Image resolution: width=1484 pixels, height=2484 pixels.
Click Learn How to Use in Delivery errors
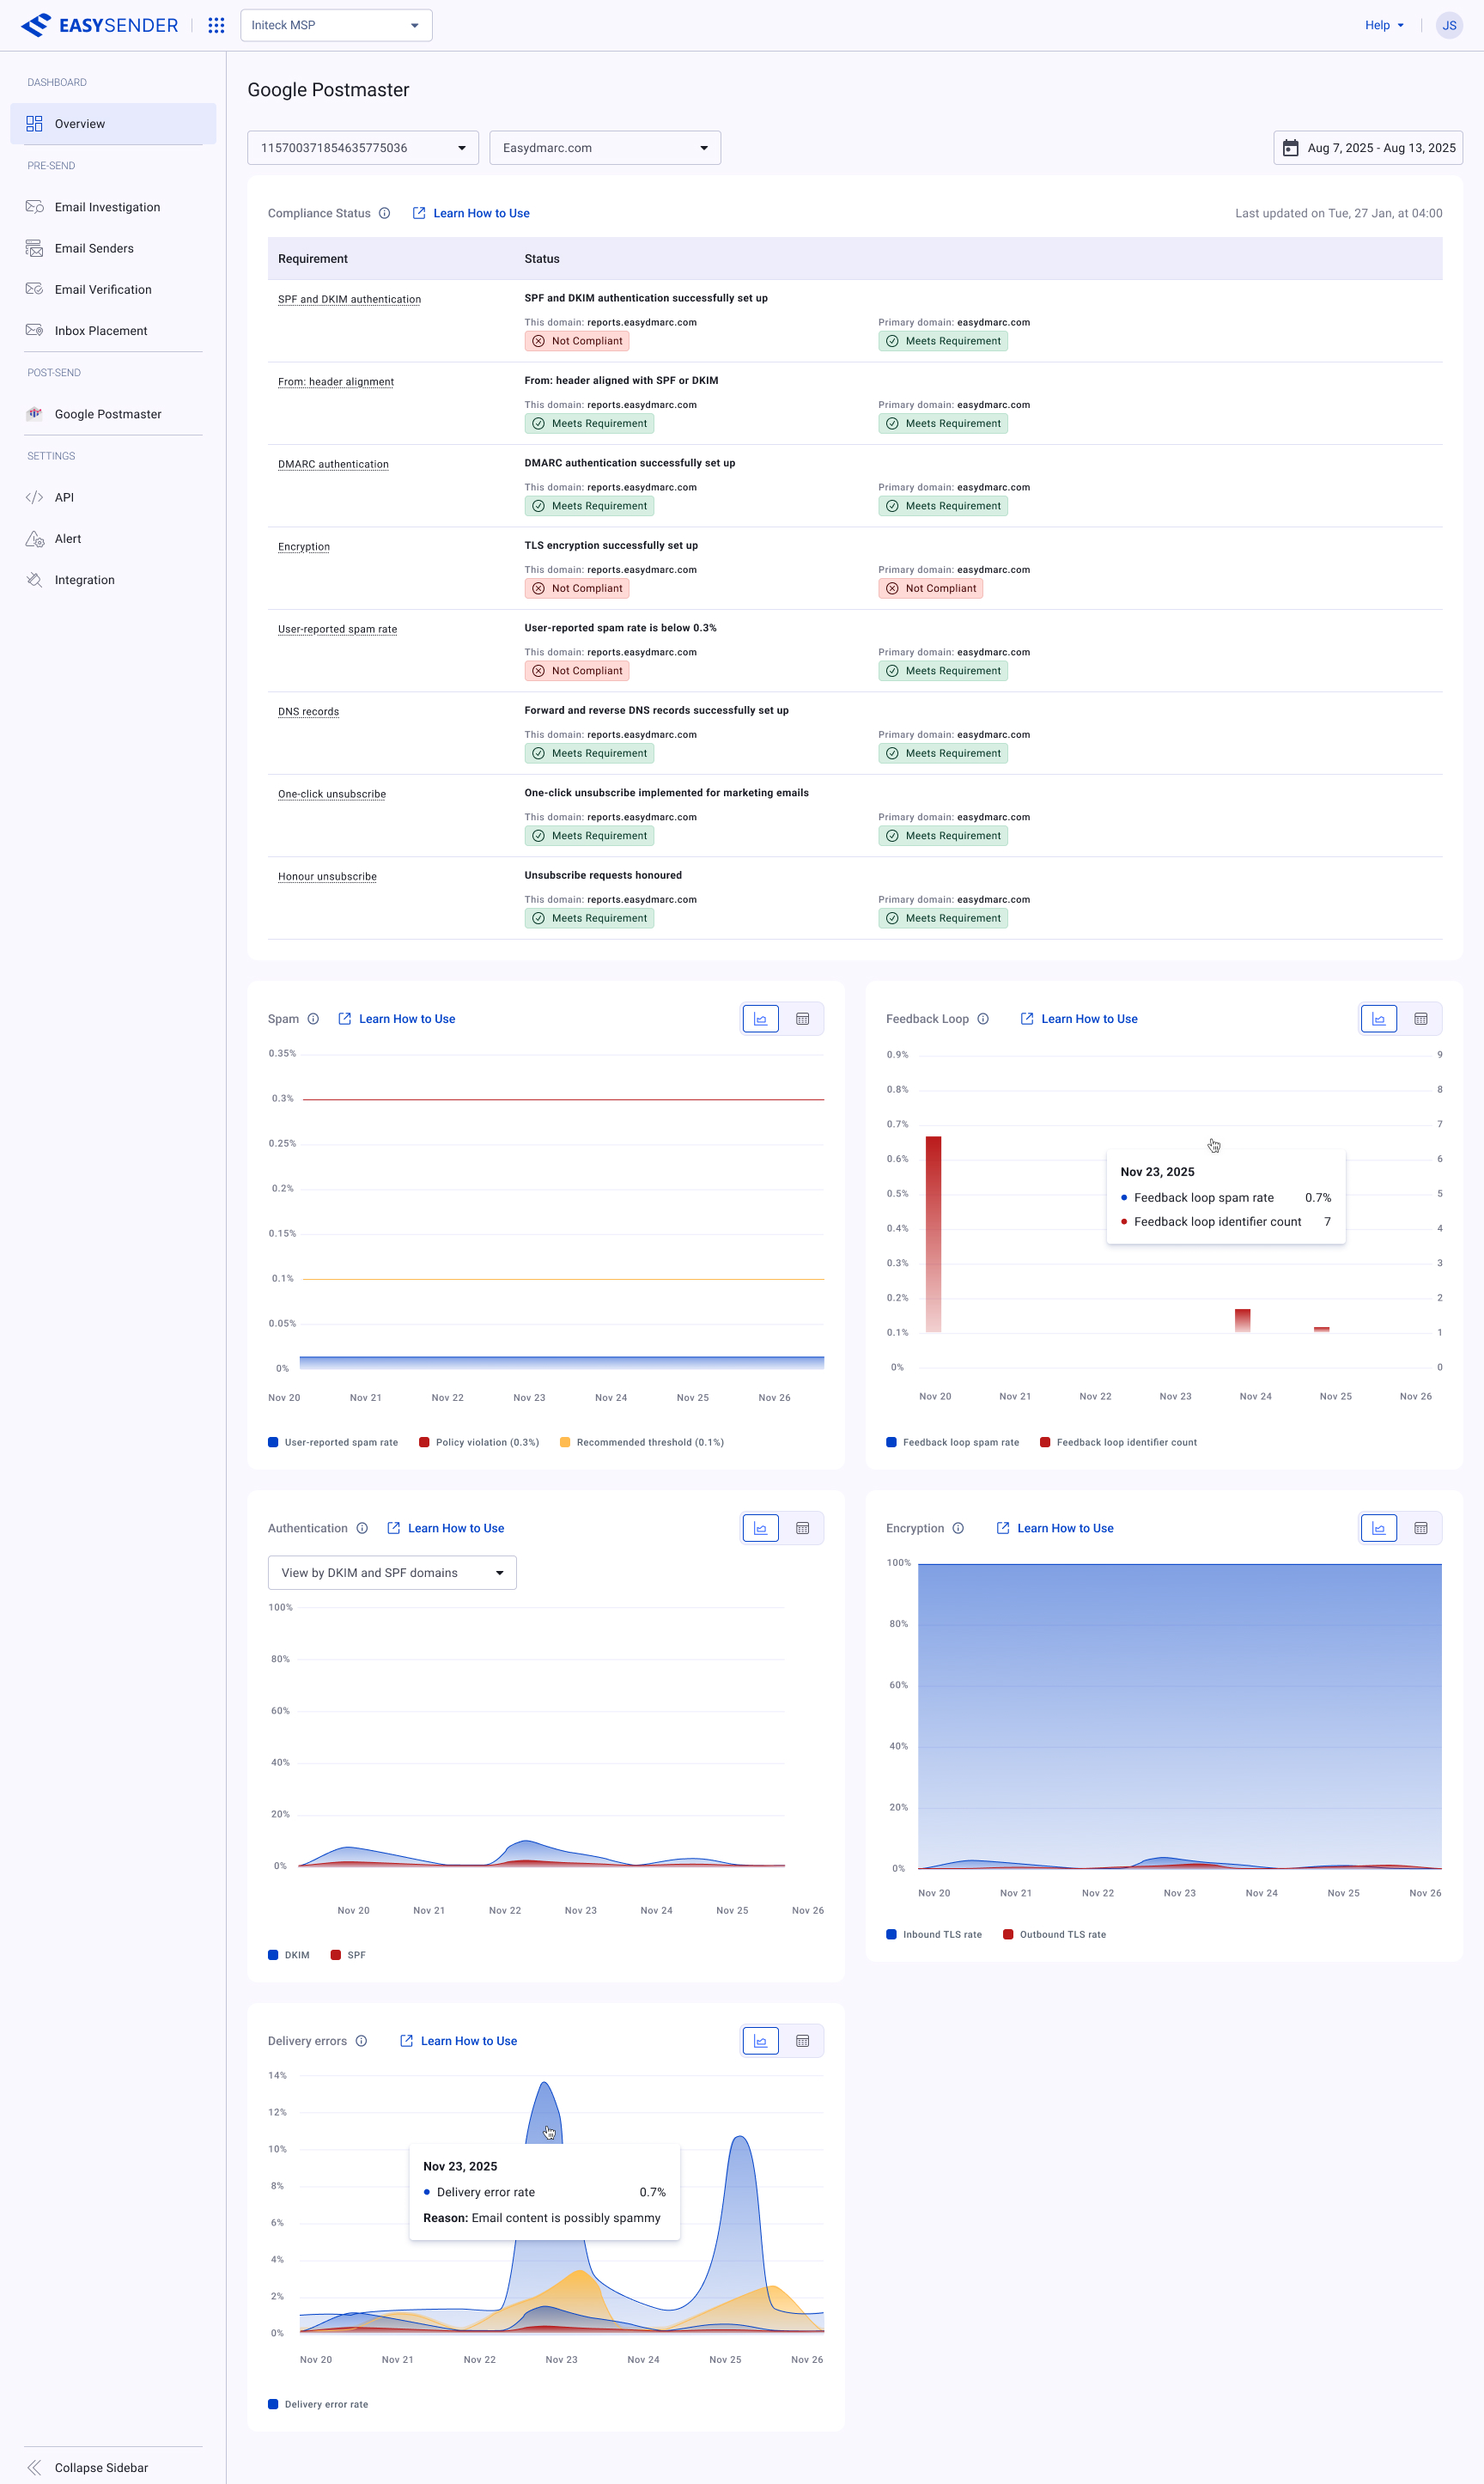coord(469,2041)
